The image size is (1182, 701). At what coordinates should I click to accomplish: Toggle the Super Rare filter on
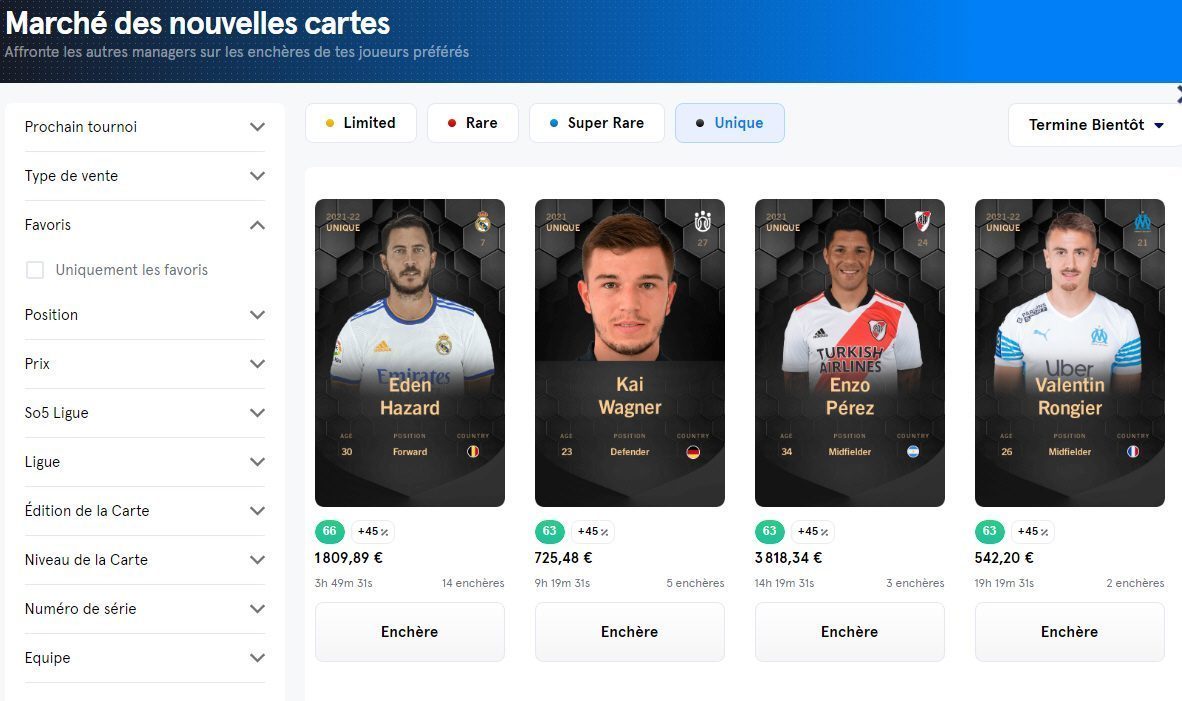tap(596, 122)
